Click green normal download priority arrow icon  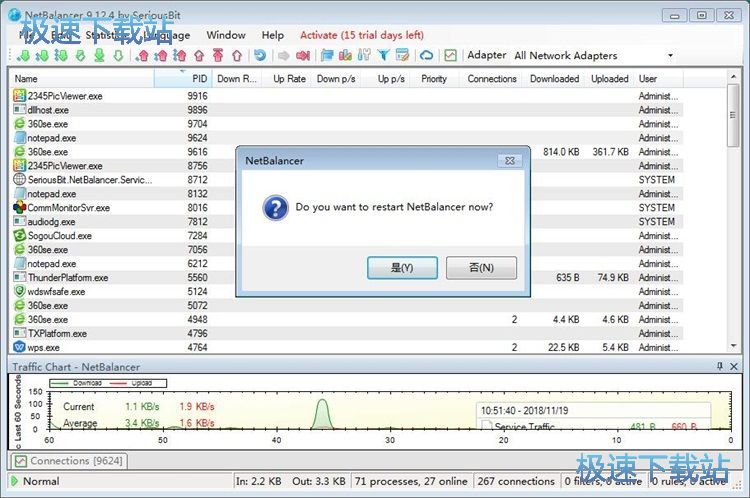[42, 55]
